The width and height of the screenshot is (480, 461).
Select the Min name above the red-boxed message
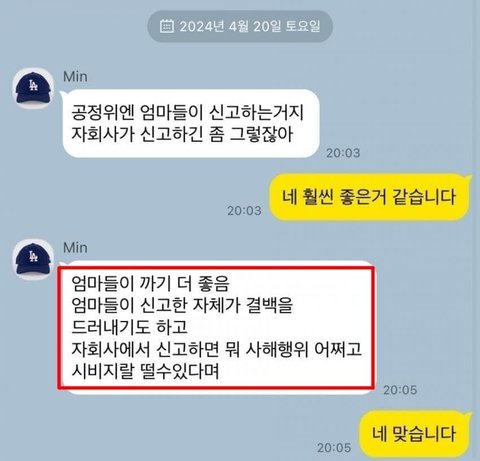coord(75,248)
